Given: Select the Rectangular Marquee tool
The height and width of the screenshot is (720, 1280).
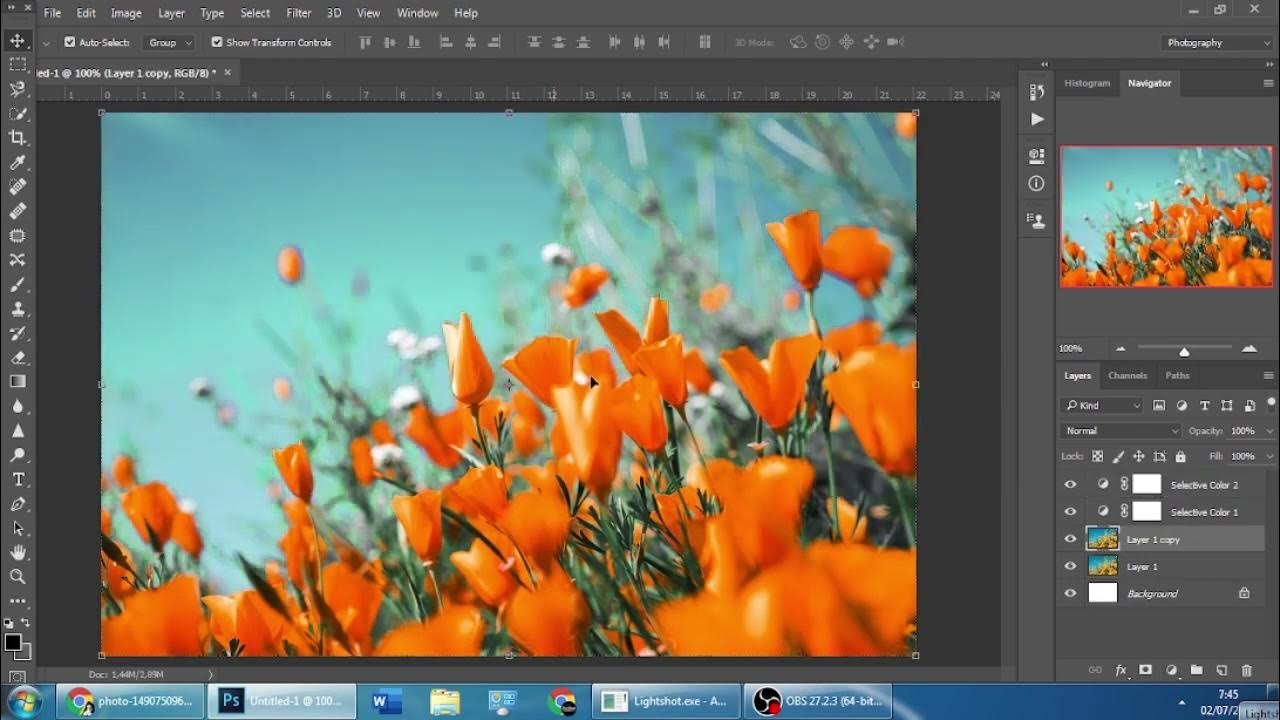Looking at the screenshot, I should [17, 65].
